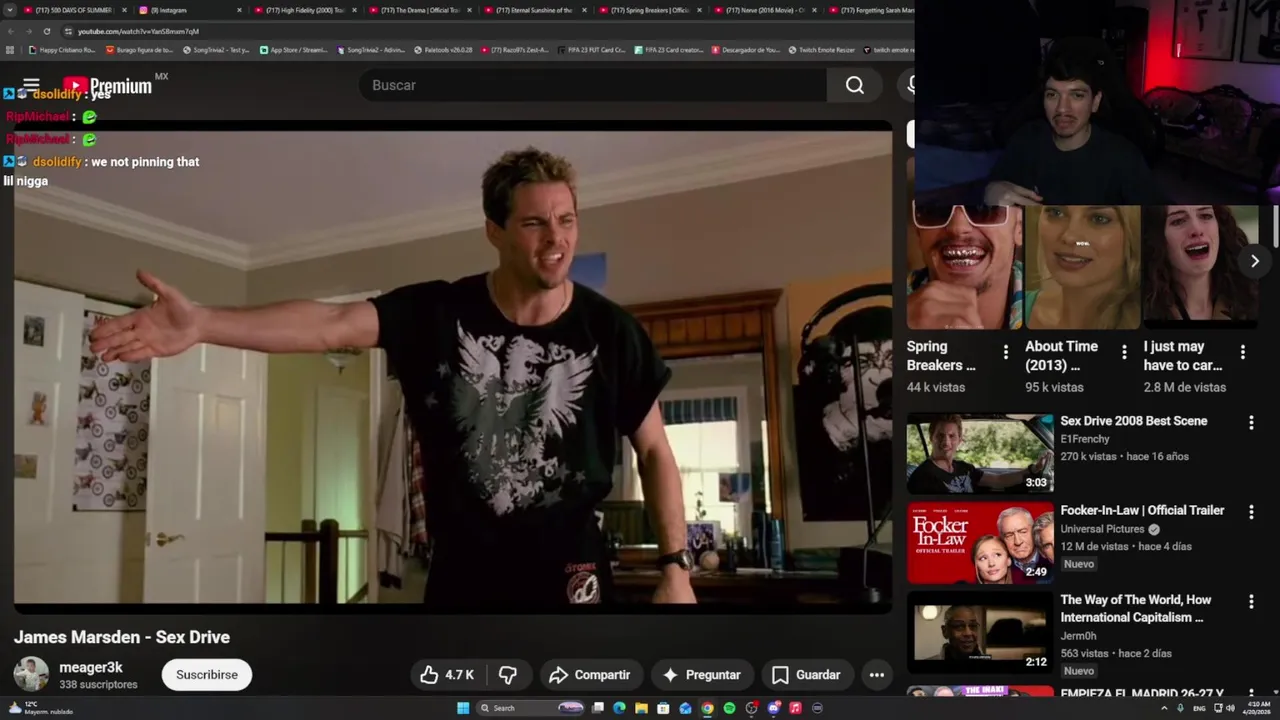This screenshot has height=720, width=1280.
Task: Open Microsoft Edge from taskbar
Action: (x=619, y=708)
